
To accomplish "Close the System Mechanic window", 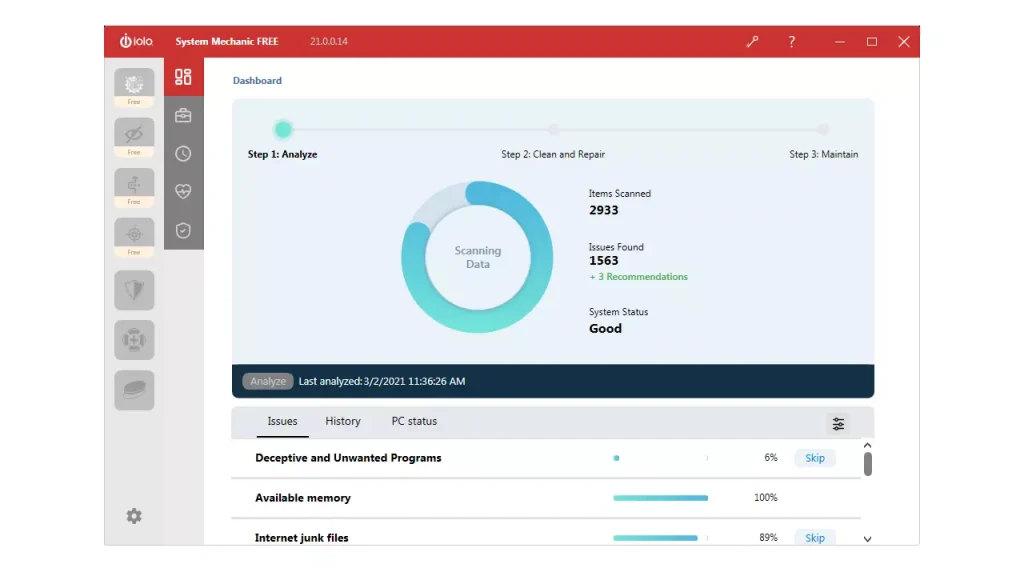I will point(904,42).
